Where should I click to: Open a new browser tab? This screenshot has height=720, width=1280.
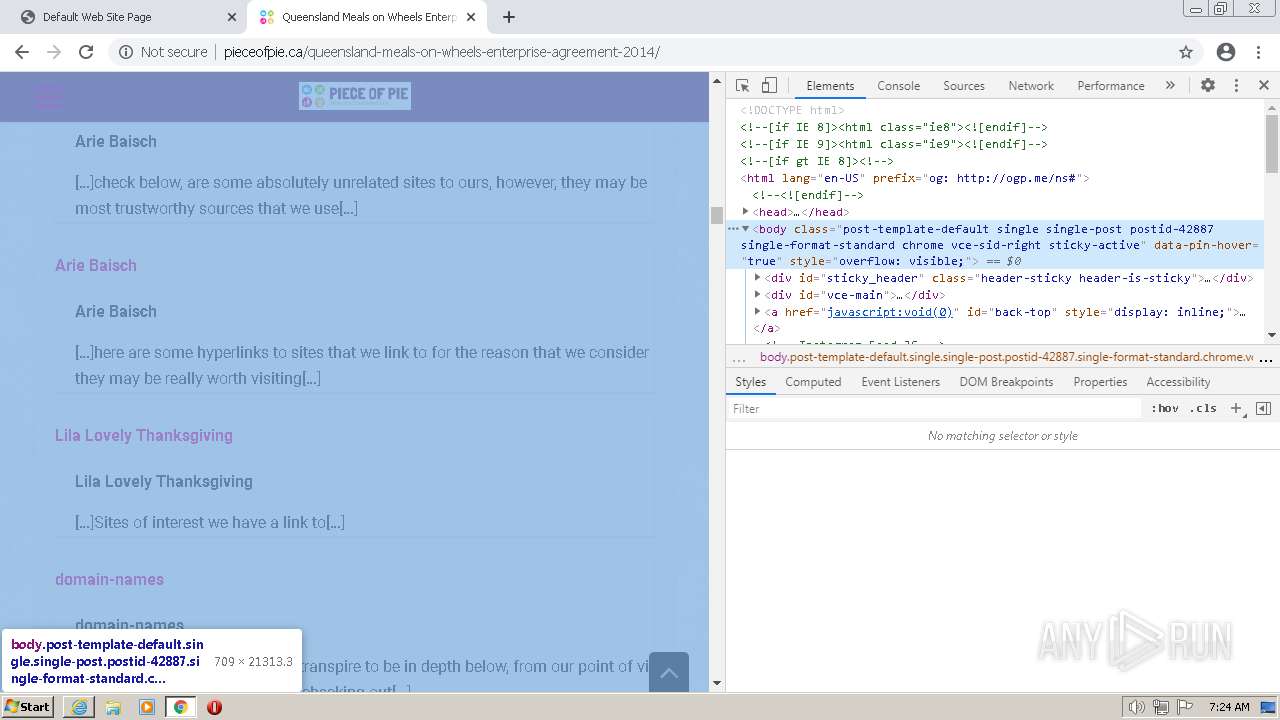509,17
